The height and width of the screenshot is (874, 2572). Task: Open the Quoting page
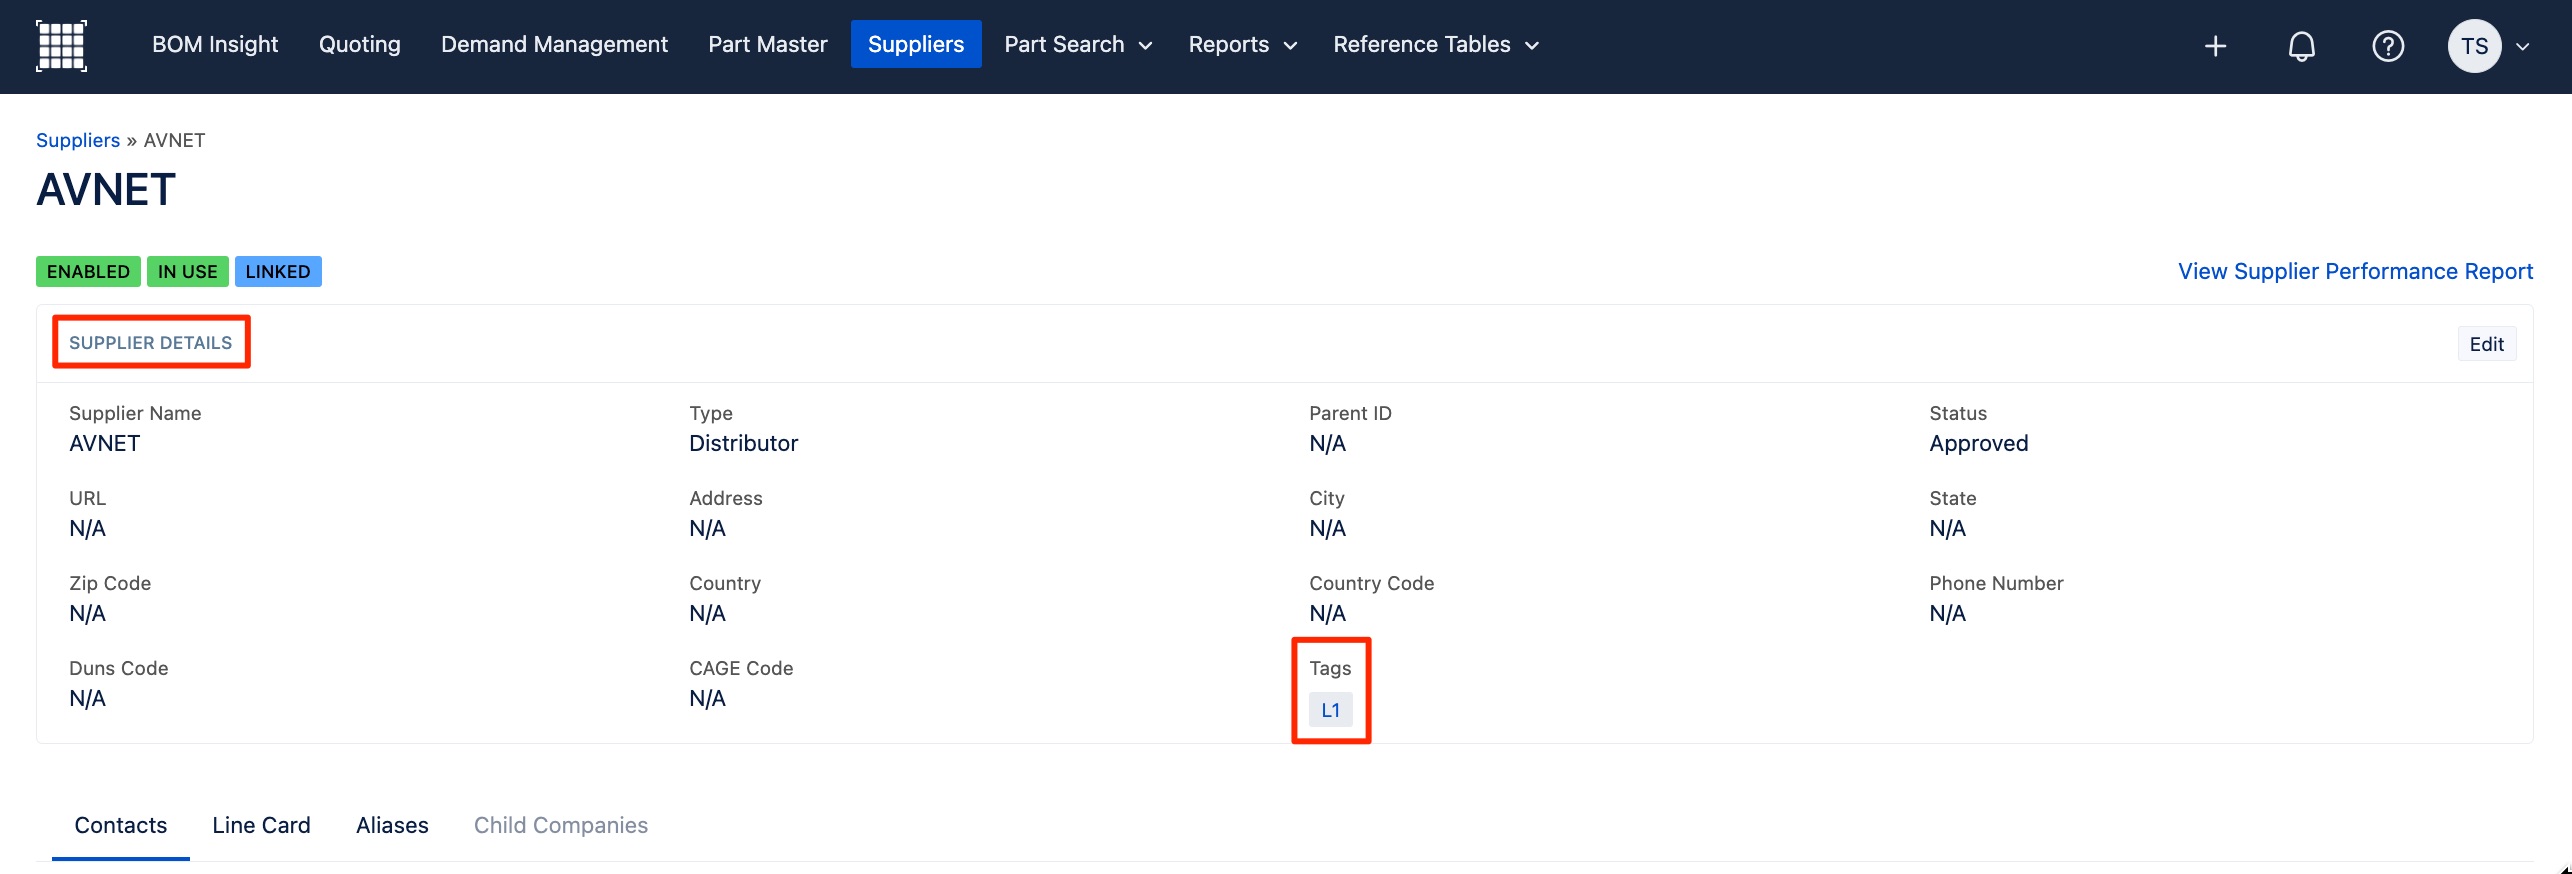point(360,44)
